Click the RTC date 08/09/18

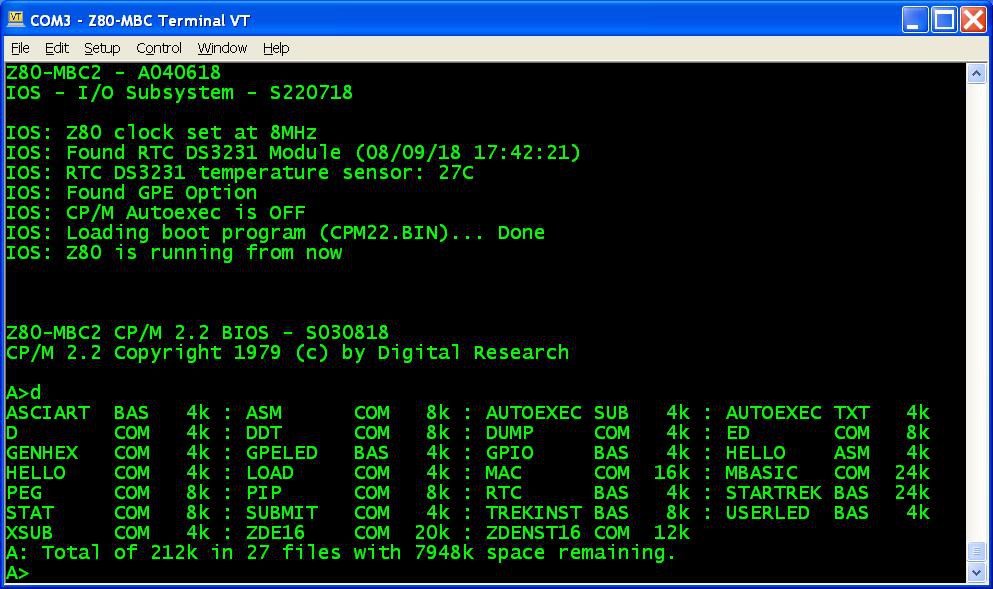coord(414,153)
